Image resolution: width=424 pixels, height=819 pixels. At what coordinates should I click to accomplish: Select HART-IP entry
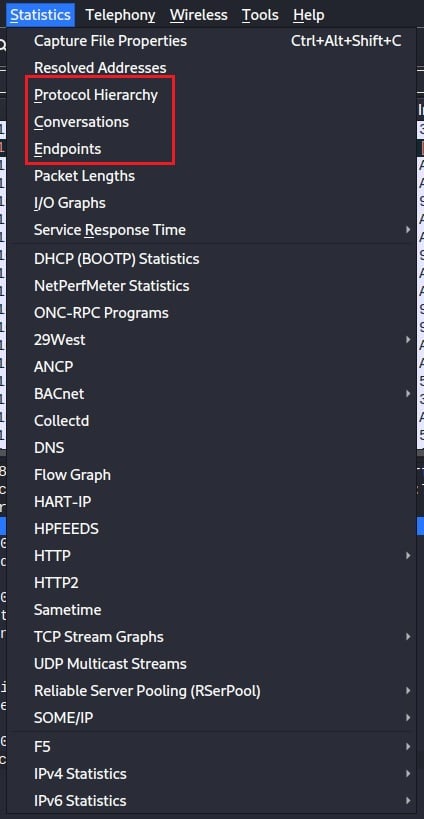click(211, 502)
